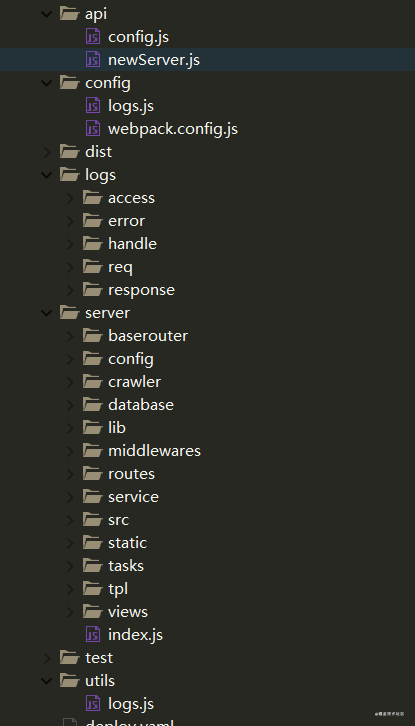Open config.js under api
Image resolution: width=415 pixels, height=726 pixels.
(x=138, y=37)
